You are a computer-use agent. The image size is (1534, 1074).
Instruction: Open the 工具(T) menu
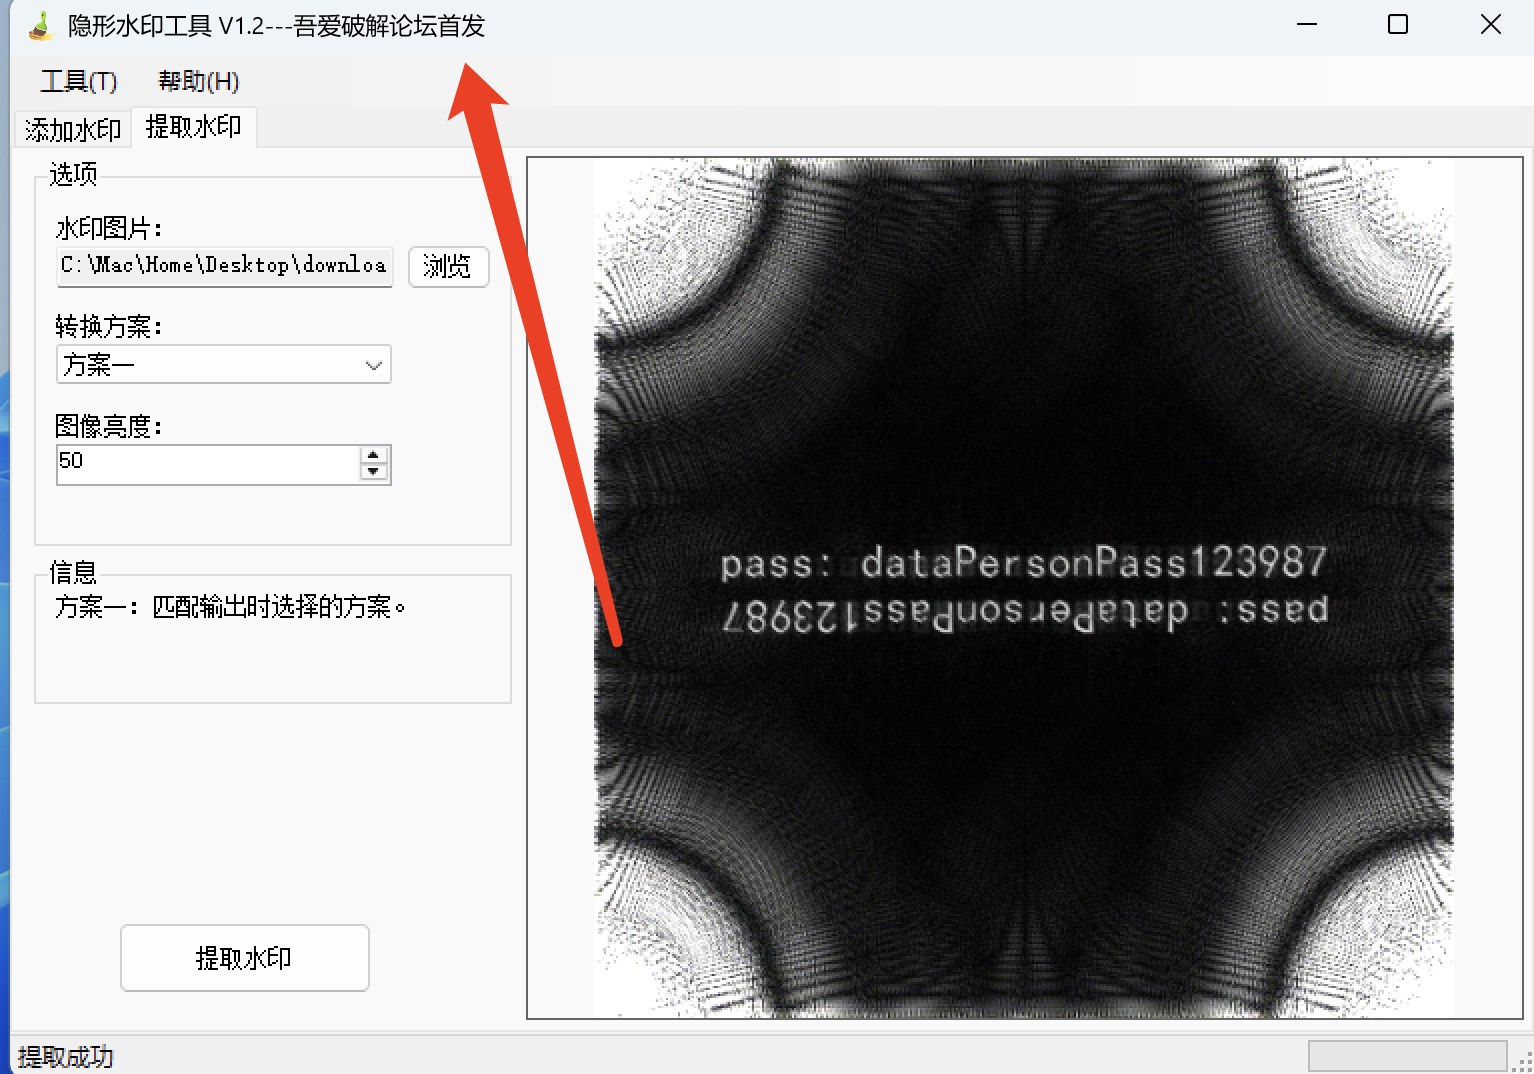tap(79, 81)
